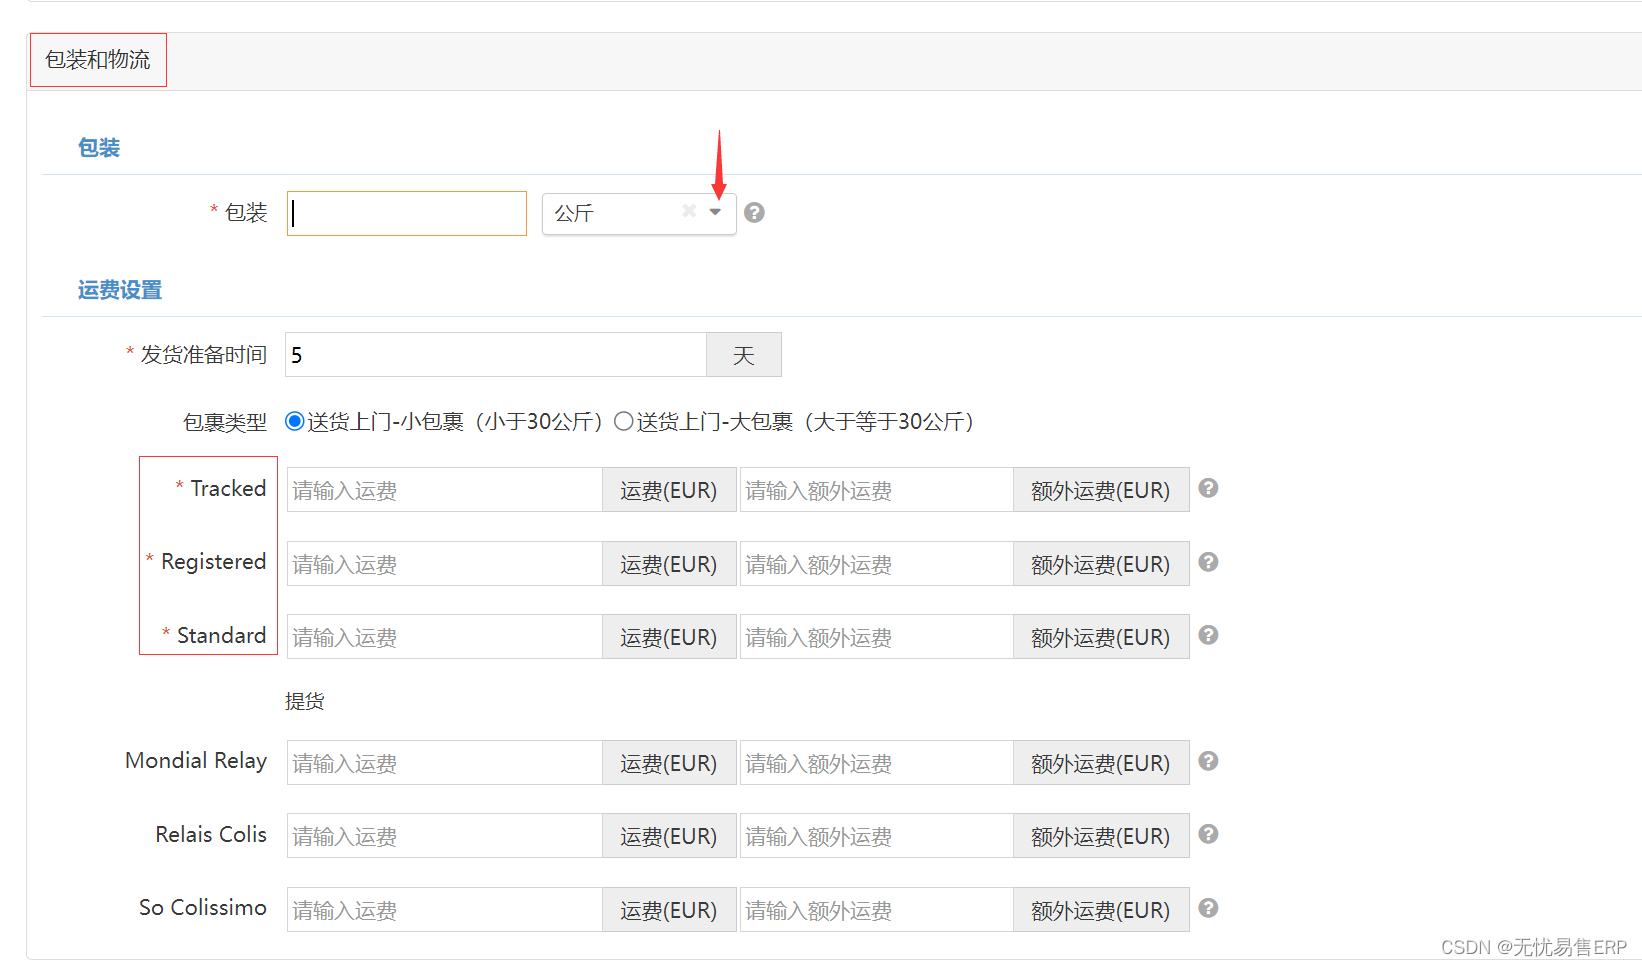Image resolution: width=1642 pixels, height=966 pixels.
Task: Click 额外运费(EUR) addon in Relais Colis row
Action: coord(1101,836)
